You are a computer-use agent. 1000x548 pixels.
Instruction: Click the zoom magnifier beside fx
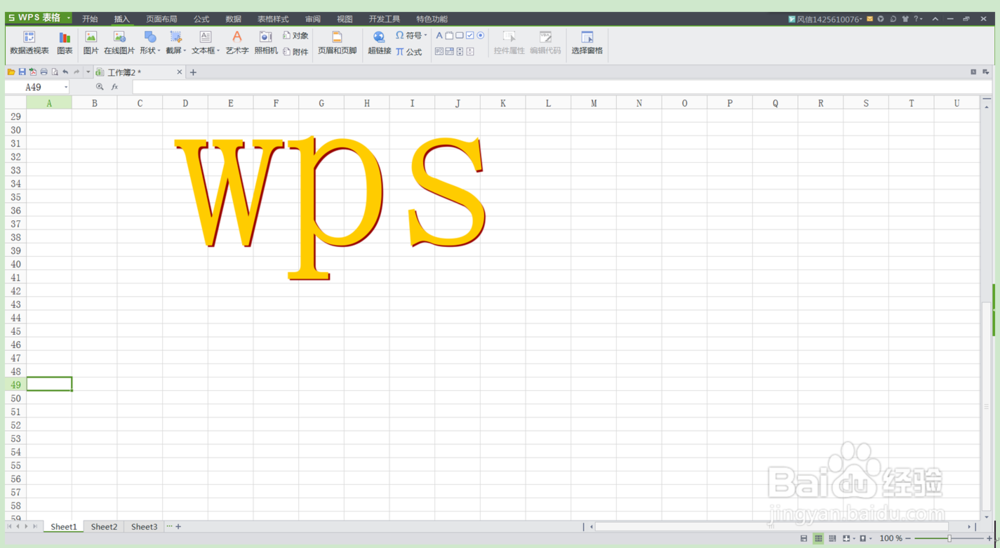[99, 87]
